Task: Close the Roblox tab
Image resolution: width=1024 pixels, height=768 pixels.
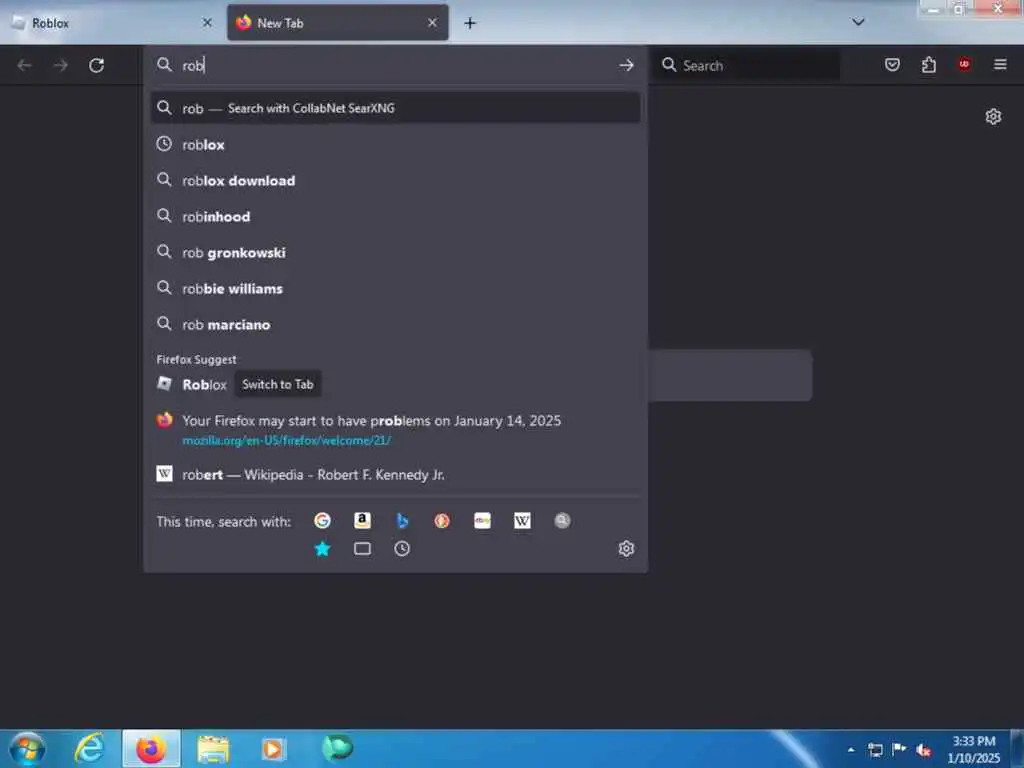Action: (x=207, y=23)
